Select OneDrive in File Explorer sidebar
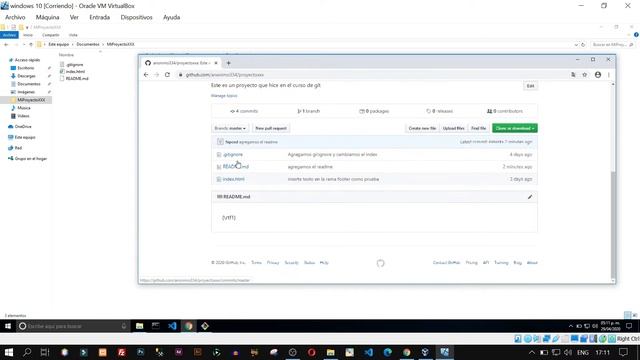 tap(23, 127)
